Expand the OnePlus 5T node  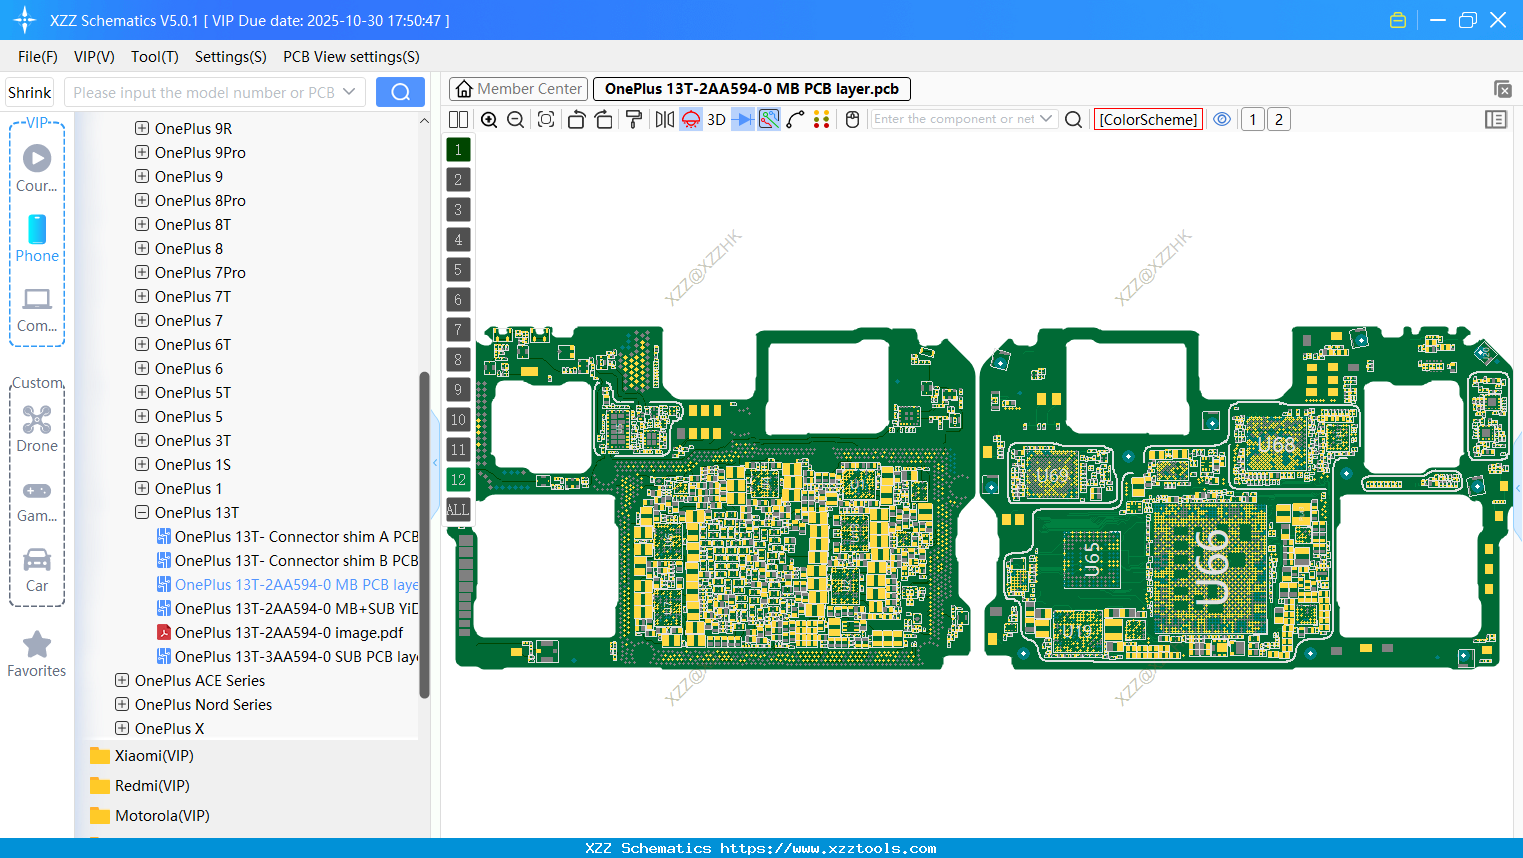(x=142, y=392)
